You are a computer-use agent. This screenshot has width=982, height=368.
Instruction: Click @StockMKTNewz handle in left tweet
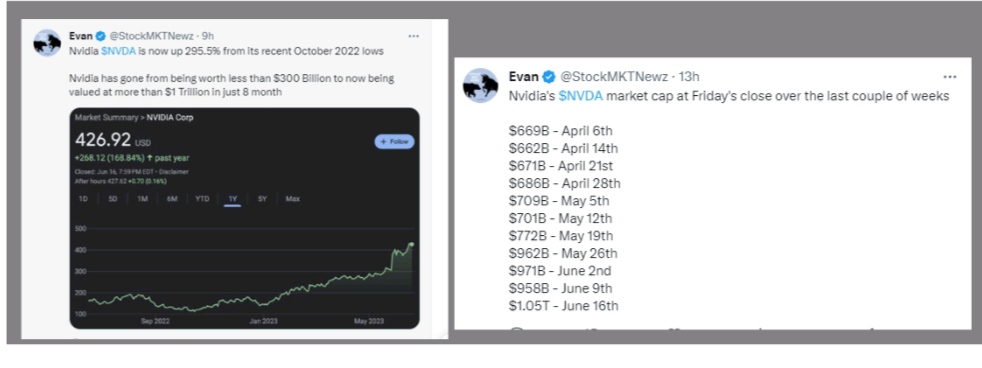[148, 36]
